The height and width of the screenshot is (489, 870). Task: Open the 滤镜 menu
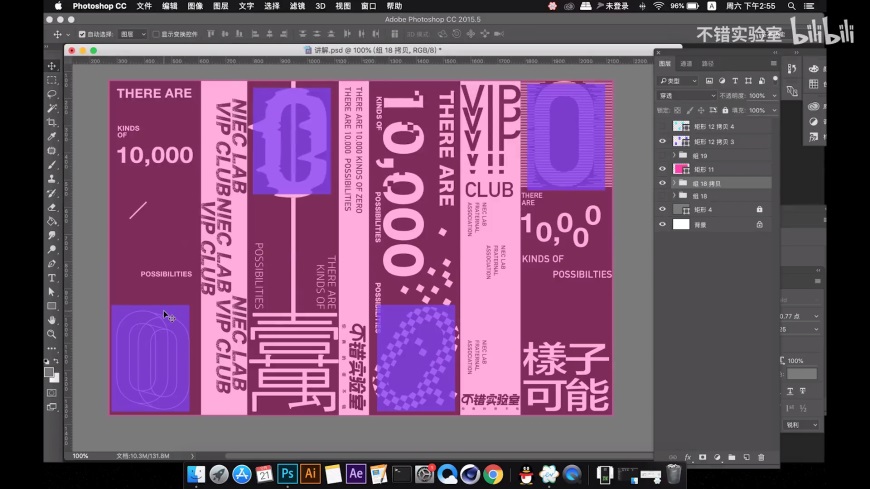tap(297, 6)
